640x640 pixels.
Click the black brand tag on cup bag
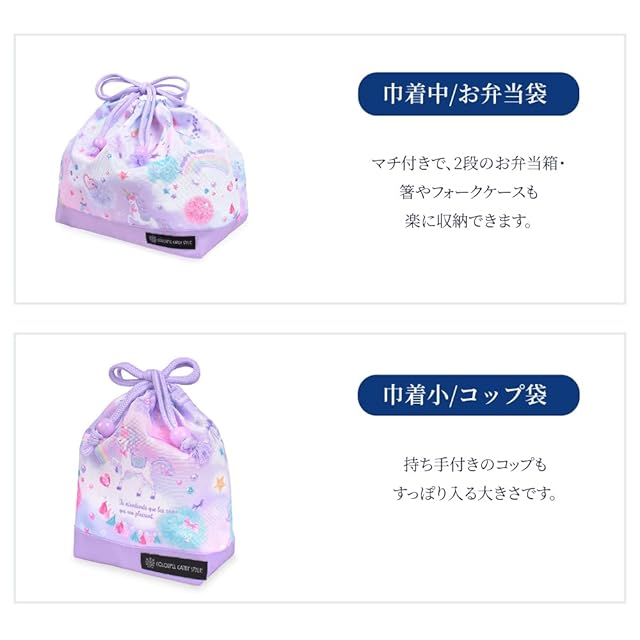point(174,565)
